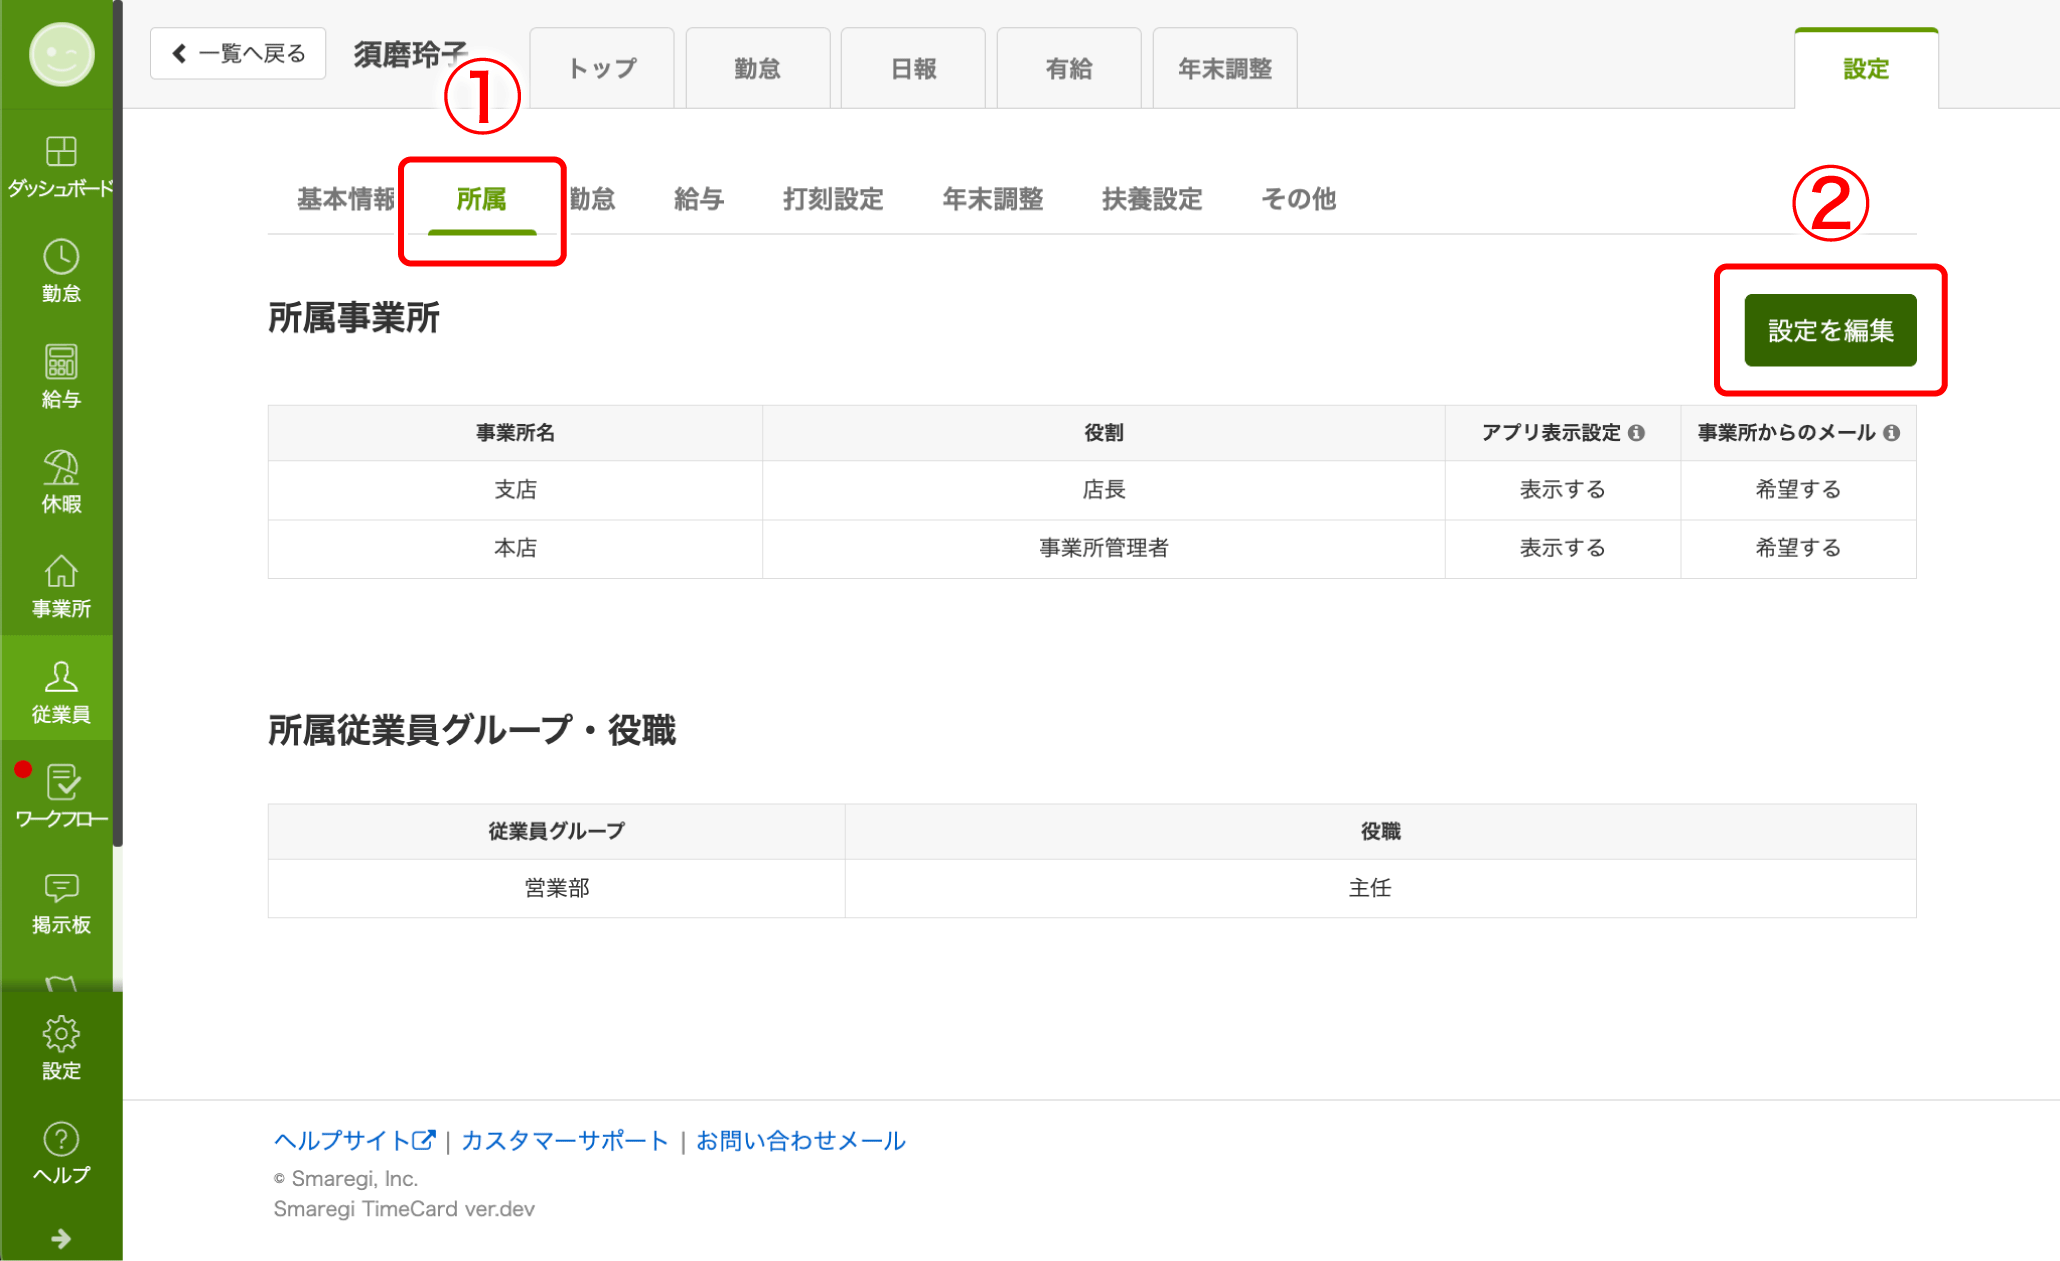Open the 設定 gear icon in sidebar
Image resolution: width=2060 pixels, height=1261 pixels.
pos(60,1047)
